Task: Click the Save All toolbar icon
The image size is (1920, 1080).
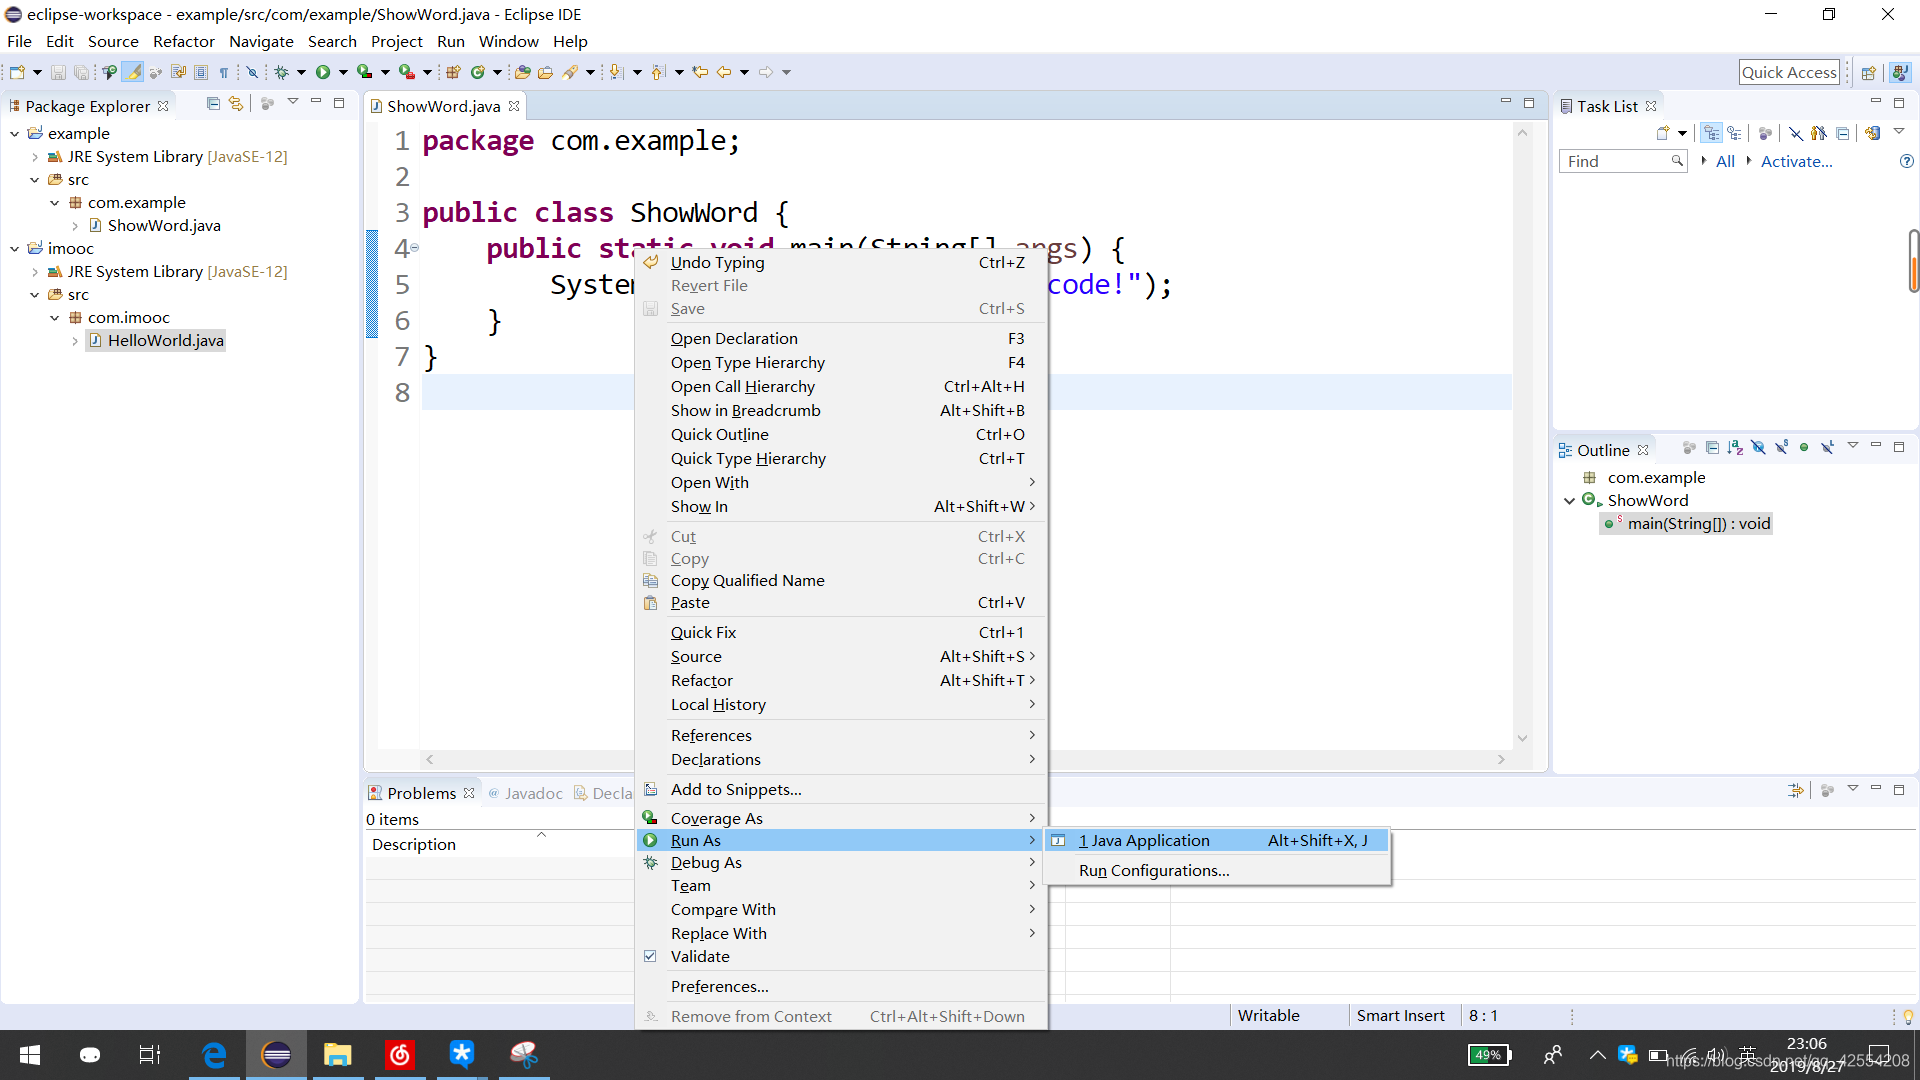Action: click(x=81, y=72)
